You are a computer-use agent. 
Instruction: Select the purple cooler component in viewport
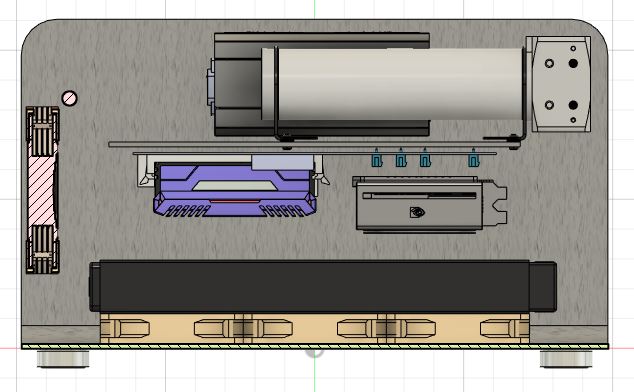(x=235, y=190)
